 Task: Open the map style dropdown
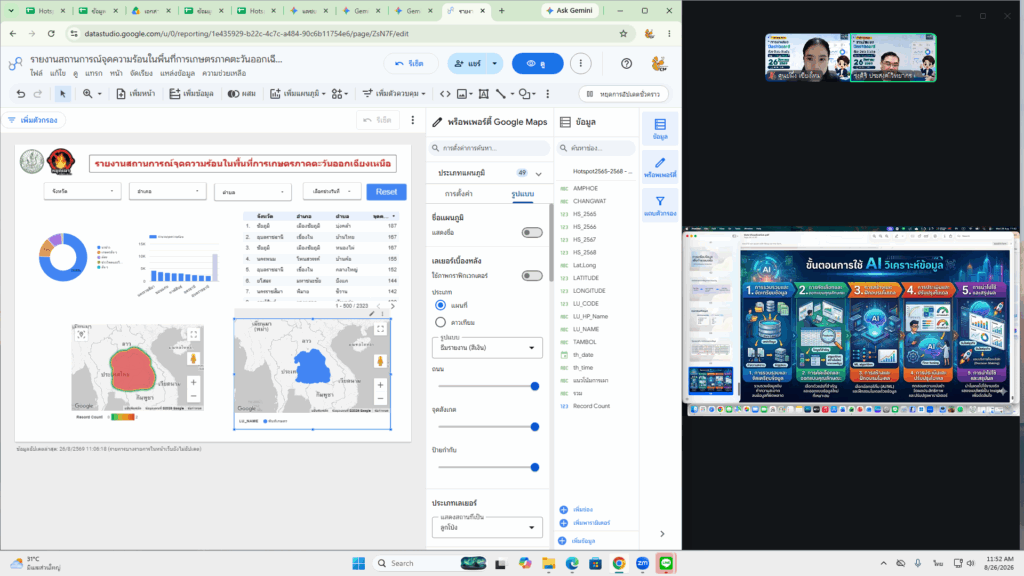(x=487, y=347)
